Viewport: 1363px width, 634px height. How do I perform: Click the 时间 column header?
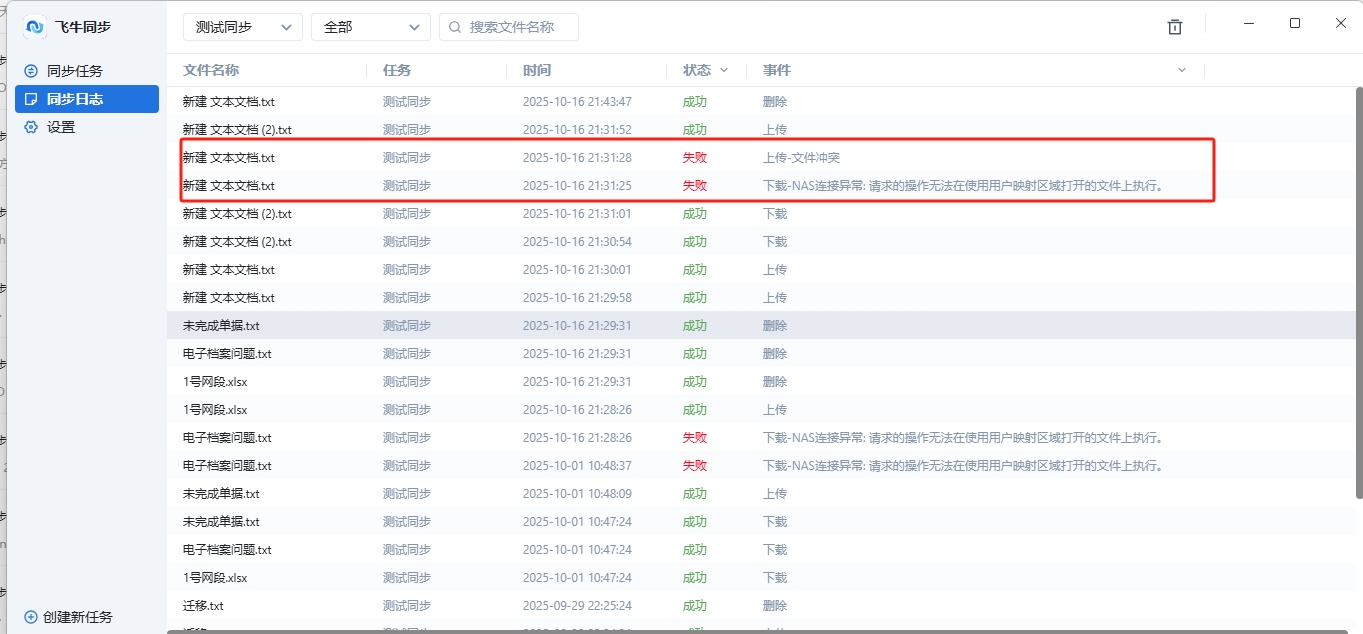(x=538, y=70)
